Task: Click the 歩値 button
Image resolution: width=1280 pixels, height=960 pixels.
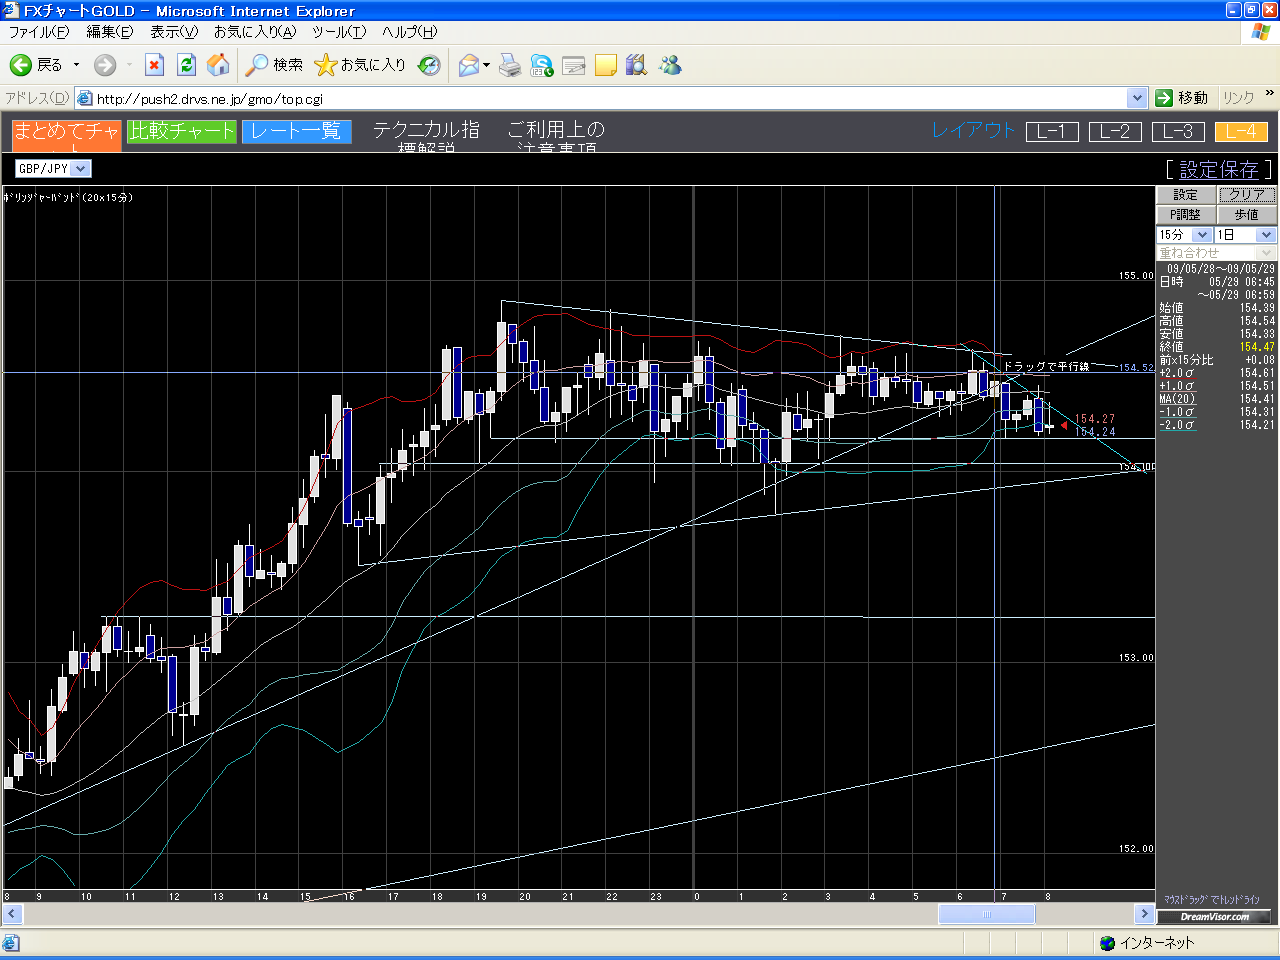Action: click(x=1247, y=215)
